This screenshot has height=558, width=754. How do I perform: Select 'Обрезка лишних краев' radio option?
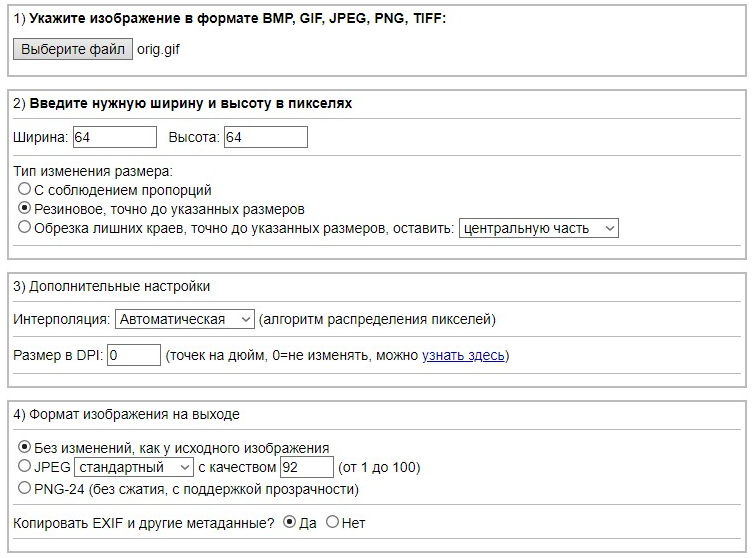25,227
